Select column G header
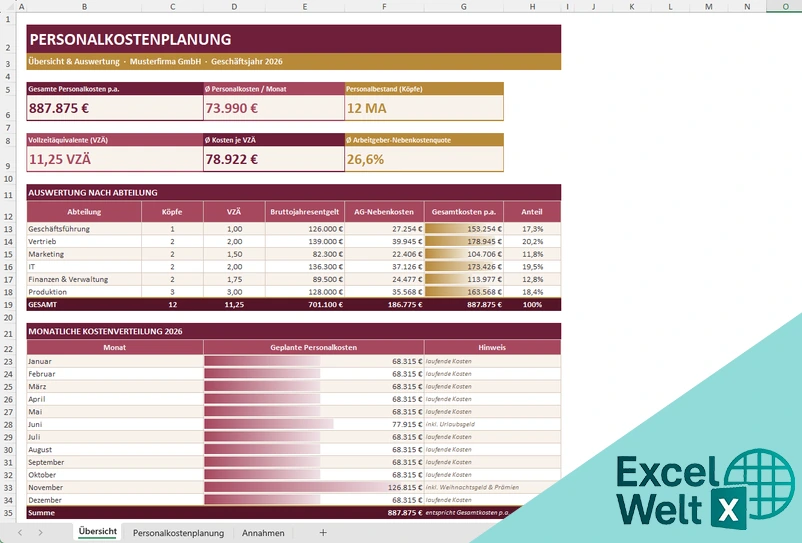The height and width of the screenshot is (543, 802). coord(463,7)
